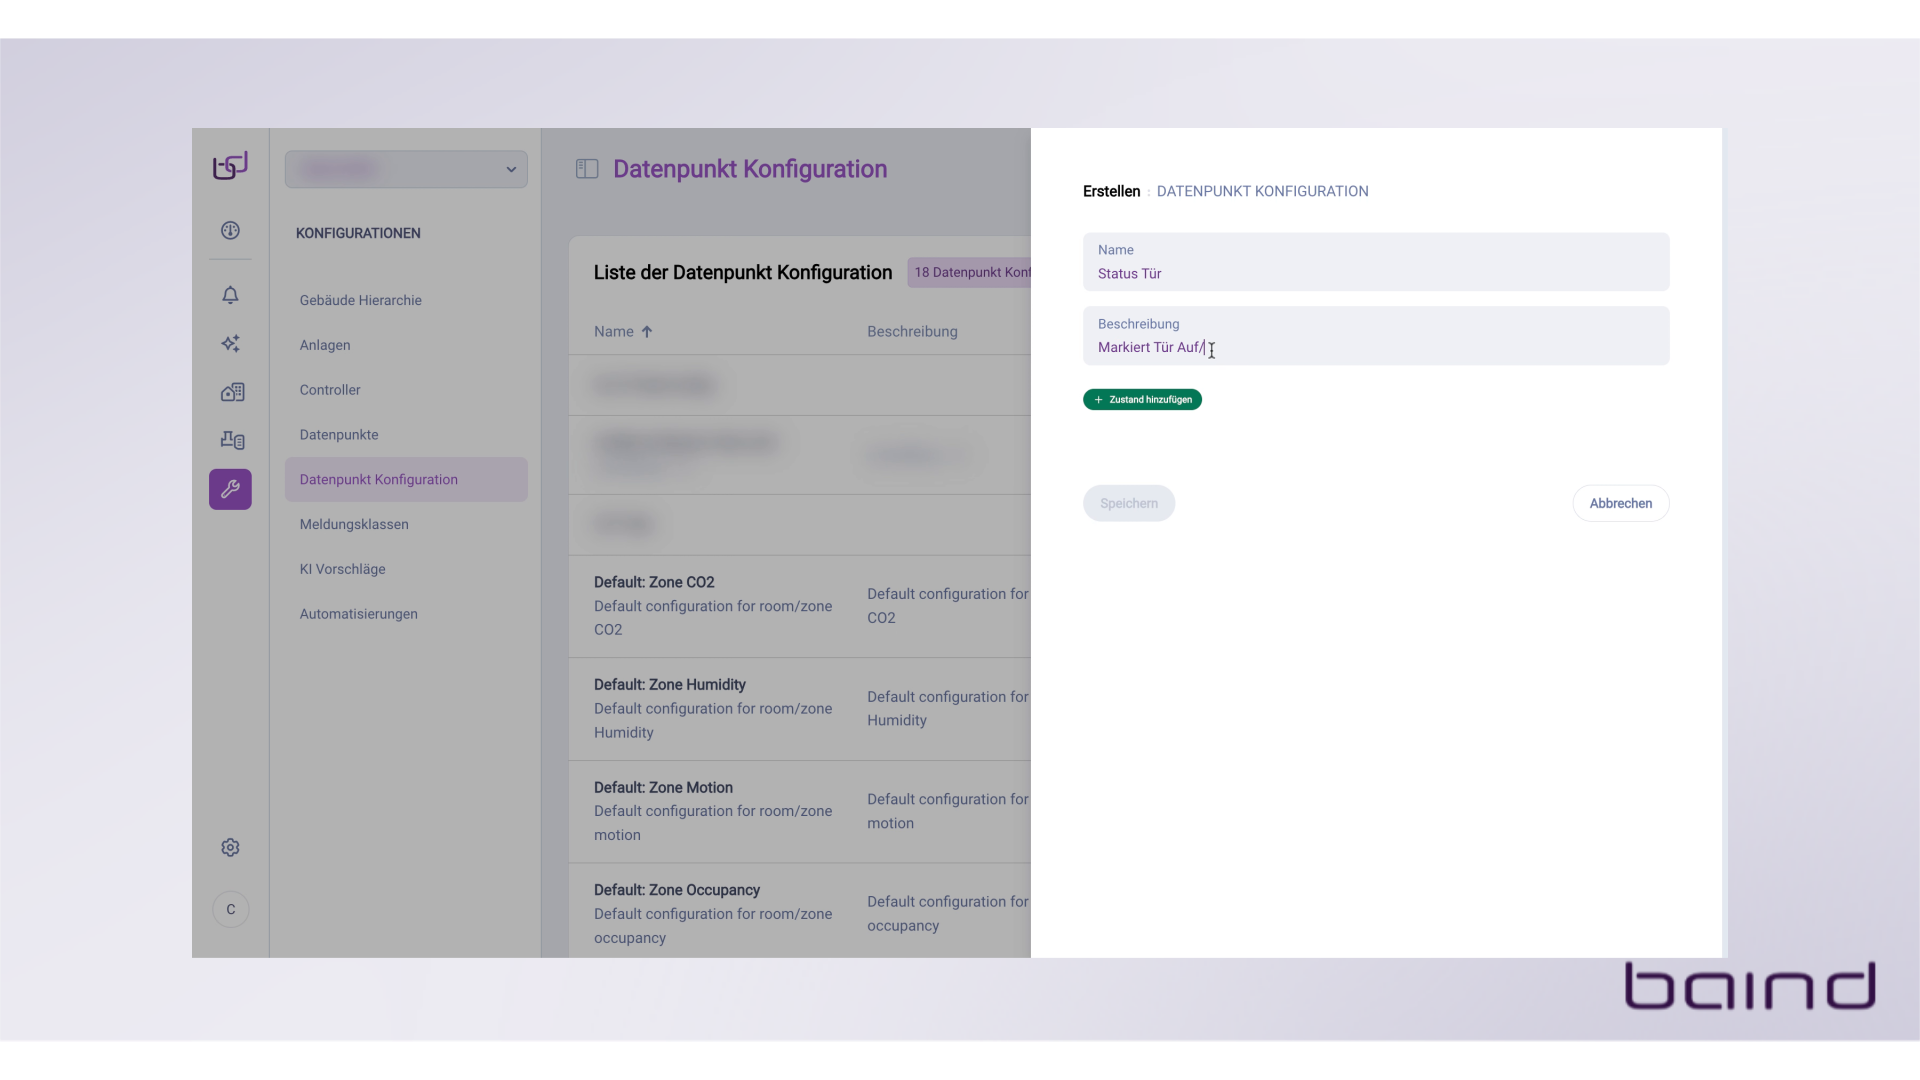This screenshot has width=1920, height=1080.
Task: Expand the blurred site selector dropdown
Action: (406, 169)
